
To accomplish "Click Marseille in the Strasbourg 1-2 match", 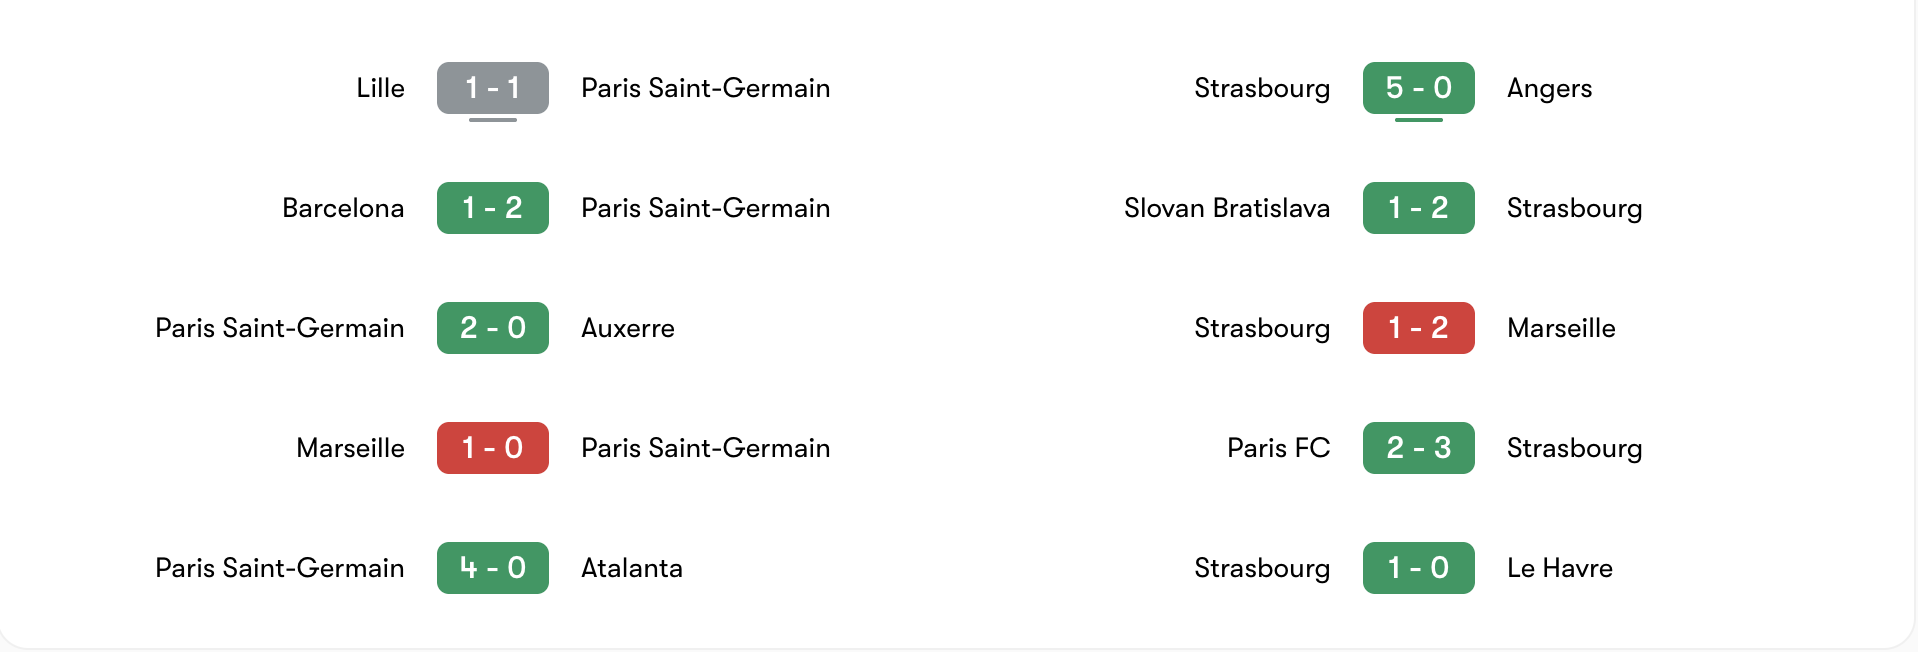I will click(1561, 328).
